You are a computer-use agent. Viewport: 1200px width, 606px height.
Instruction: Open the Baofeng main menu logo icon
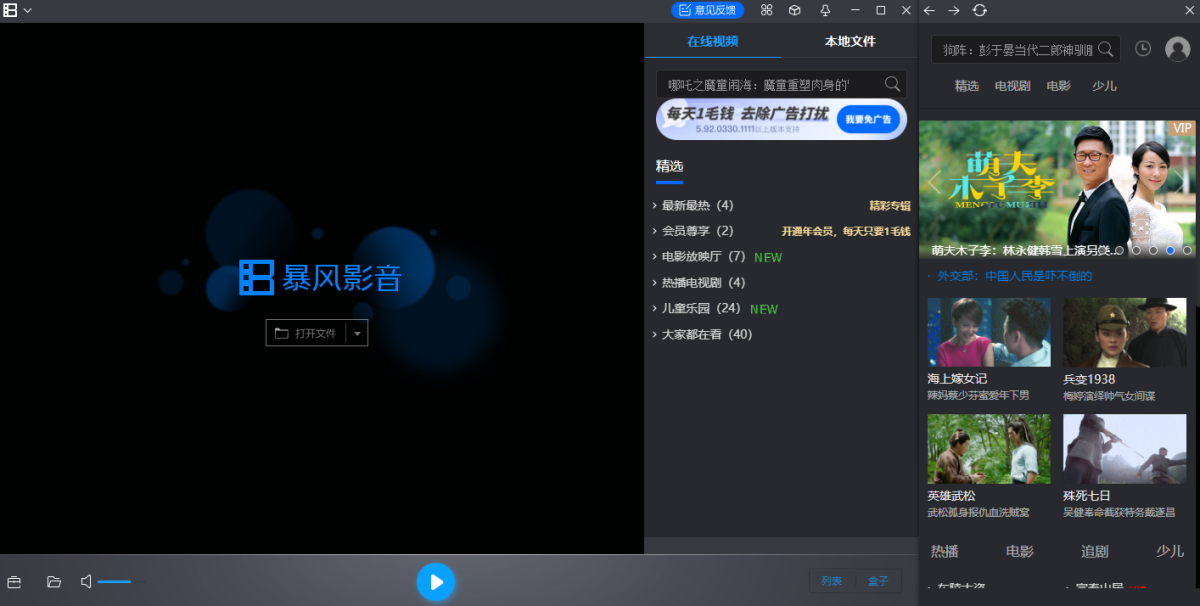pyautogui.click(x=10, y=10)
